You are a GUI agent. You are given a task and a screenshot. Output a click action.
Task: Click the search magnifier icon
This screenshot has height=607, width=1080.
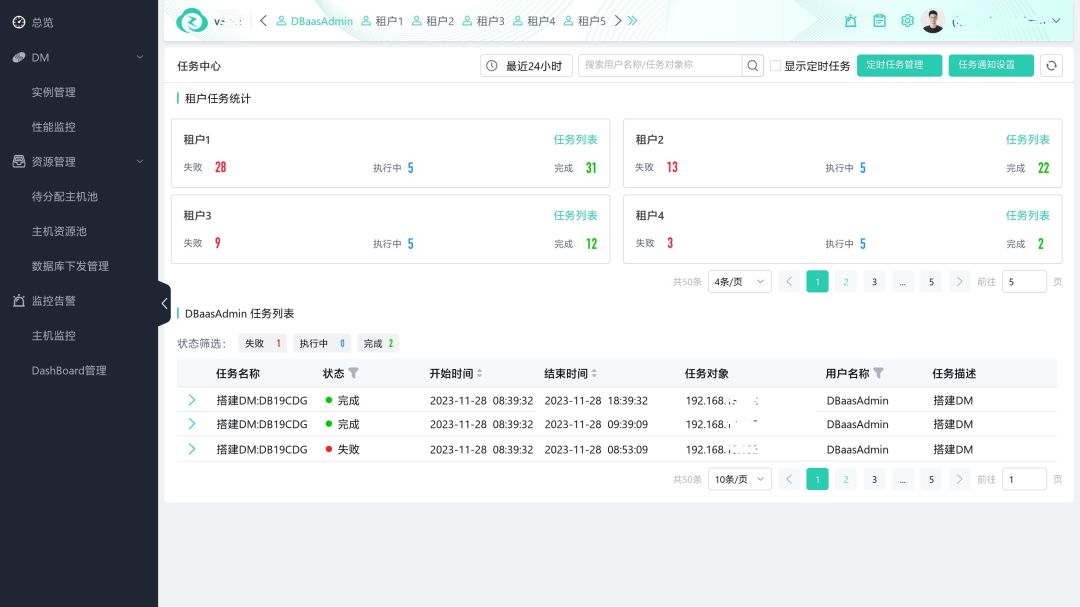point(752,65)
